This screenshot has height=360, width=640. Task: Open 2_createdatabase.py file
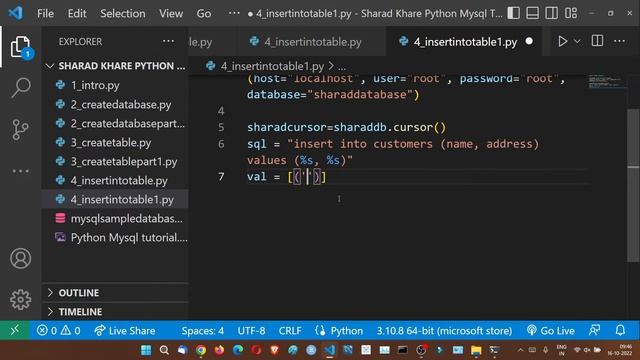coord(115,104)
